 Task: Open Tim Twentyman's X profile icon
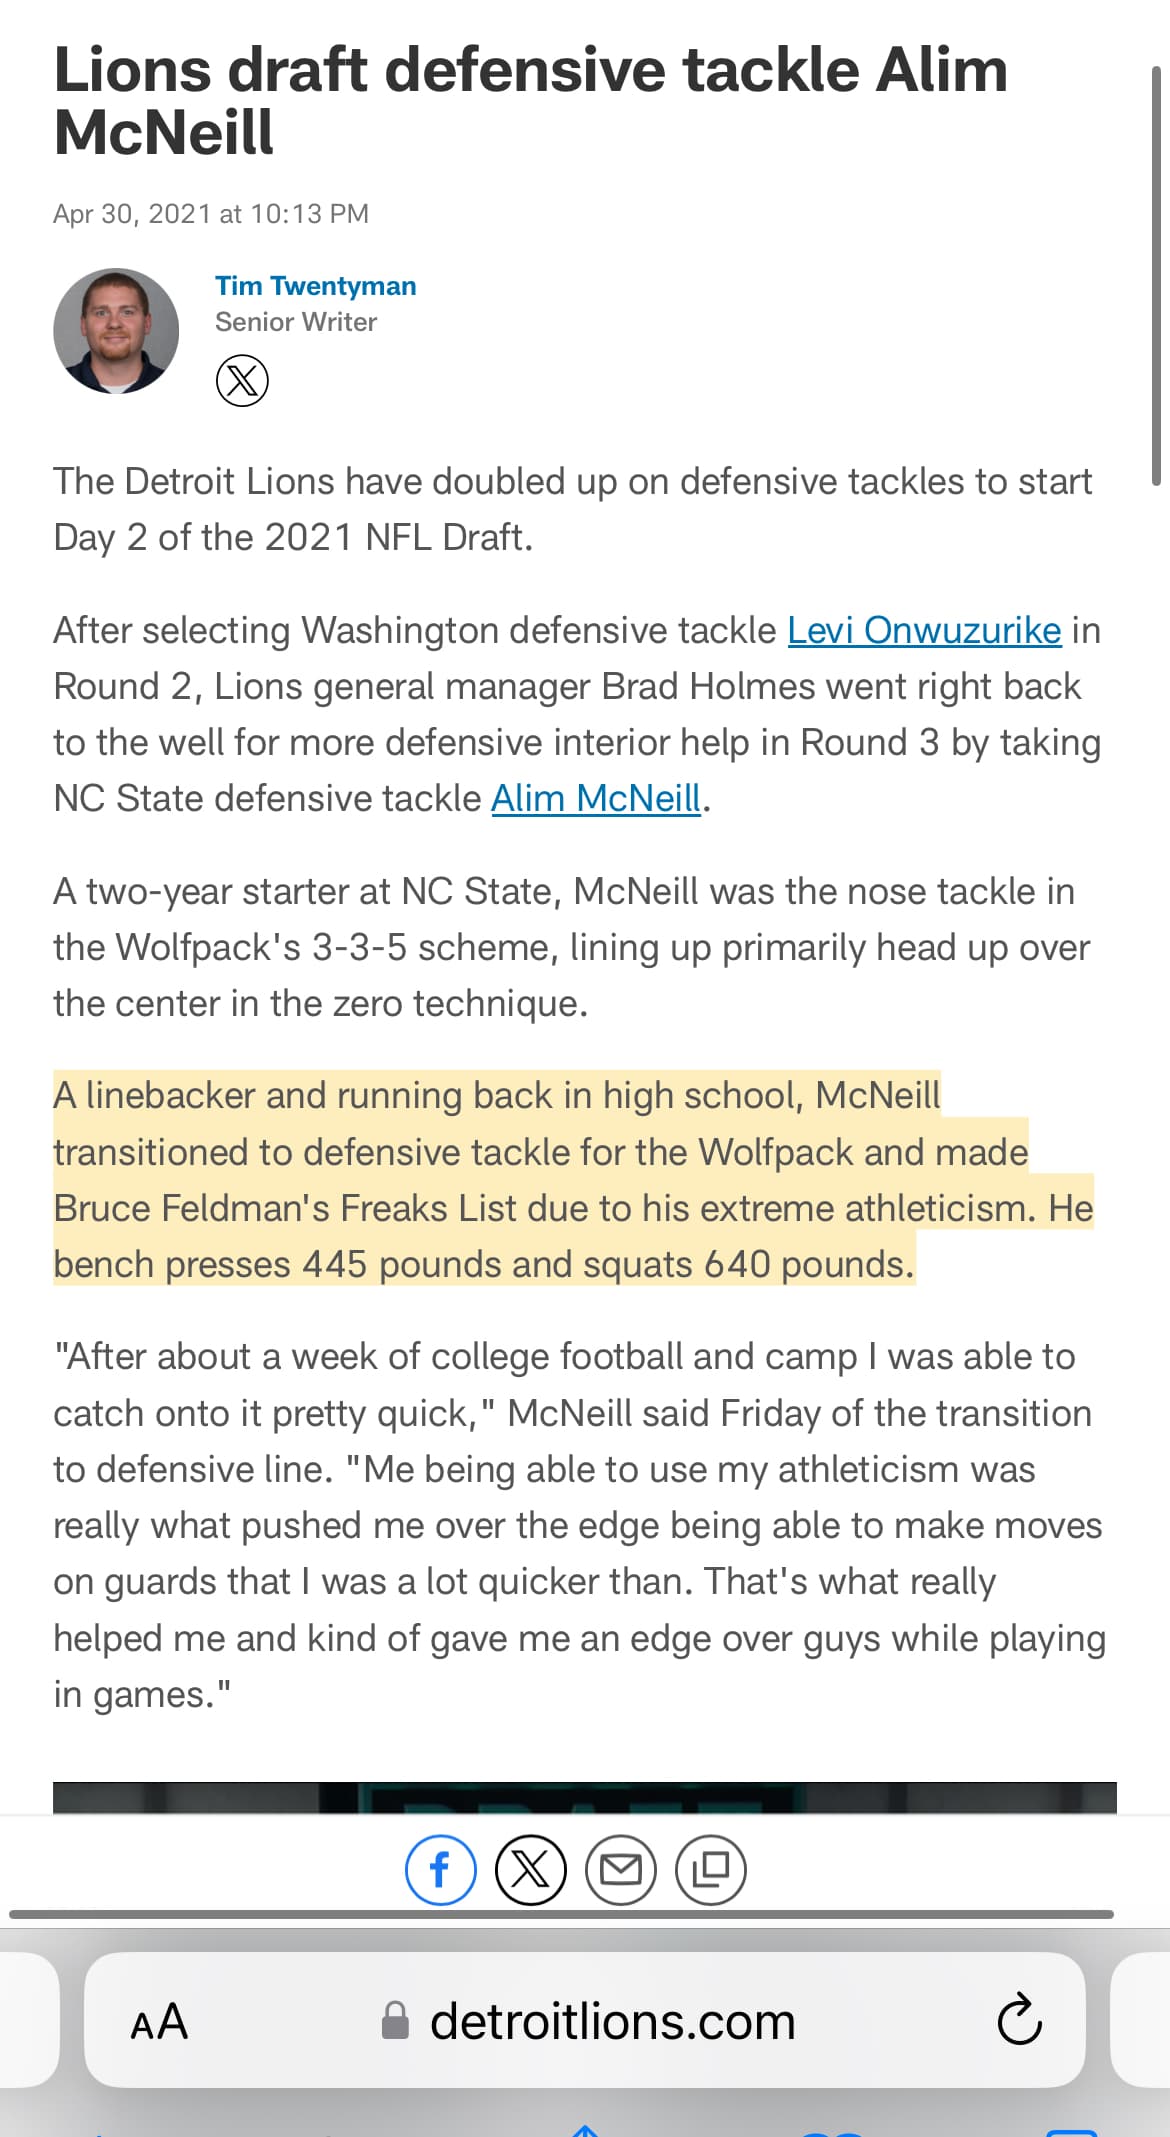(242, 381)
